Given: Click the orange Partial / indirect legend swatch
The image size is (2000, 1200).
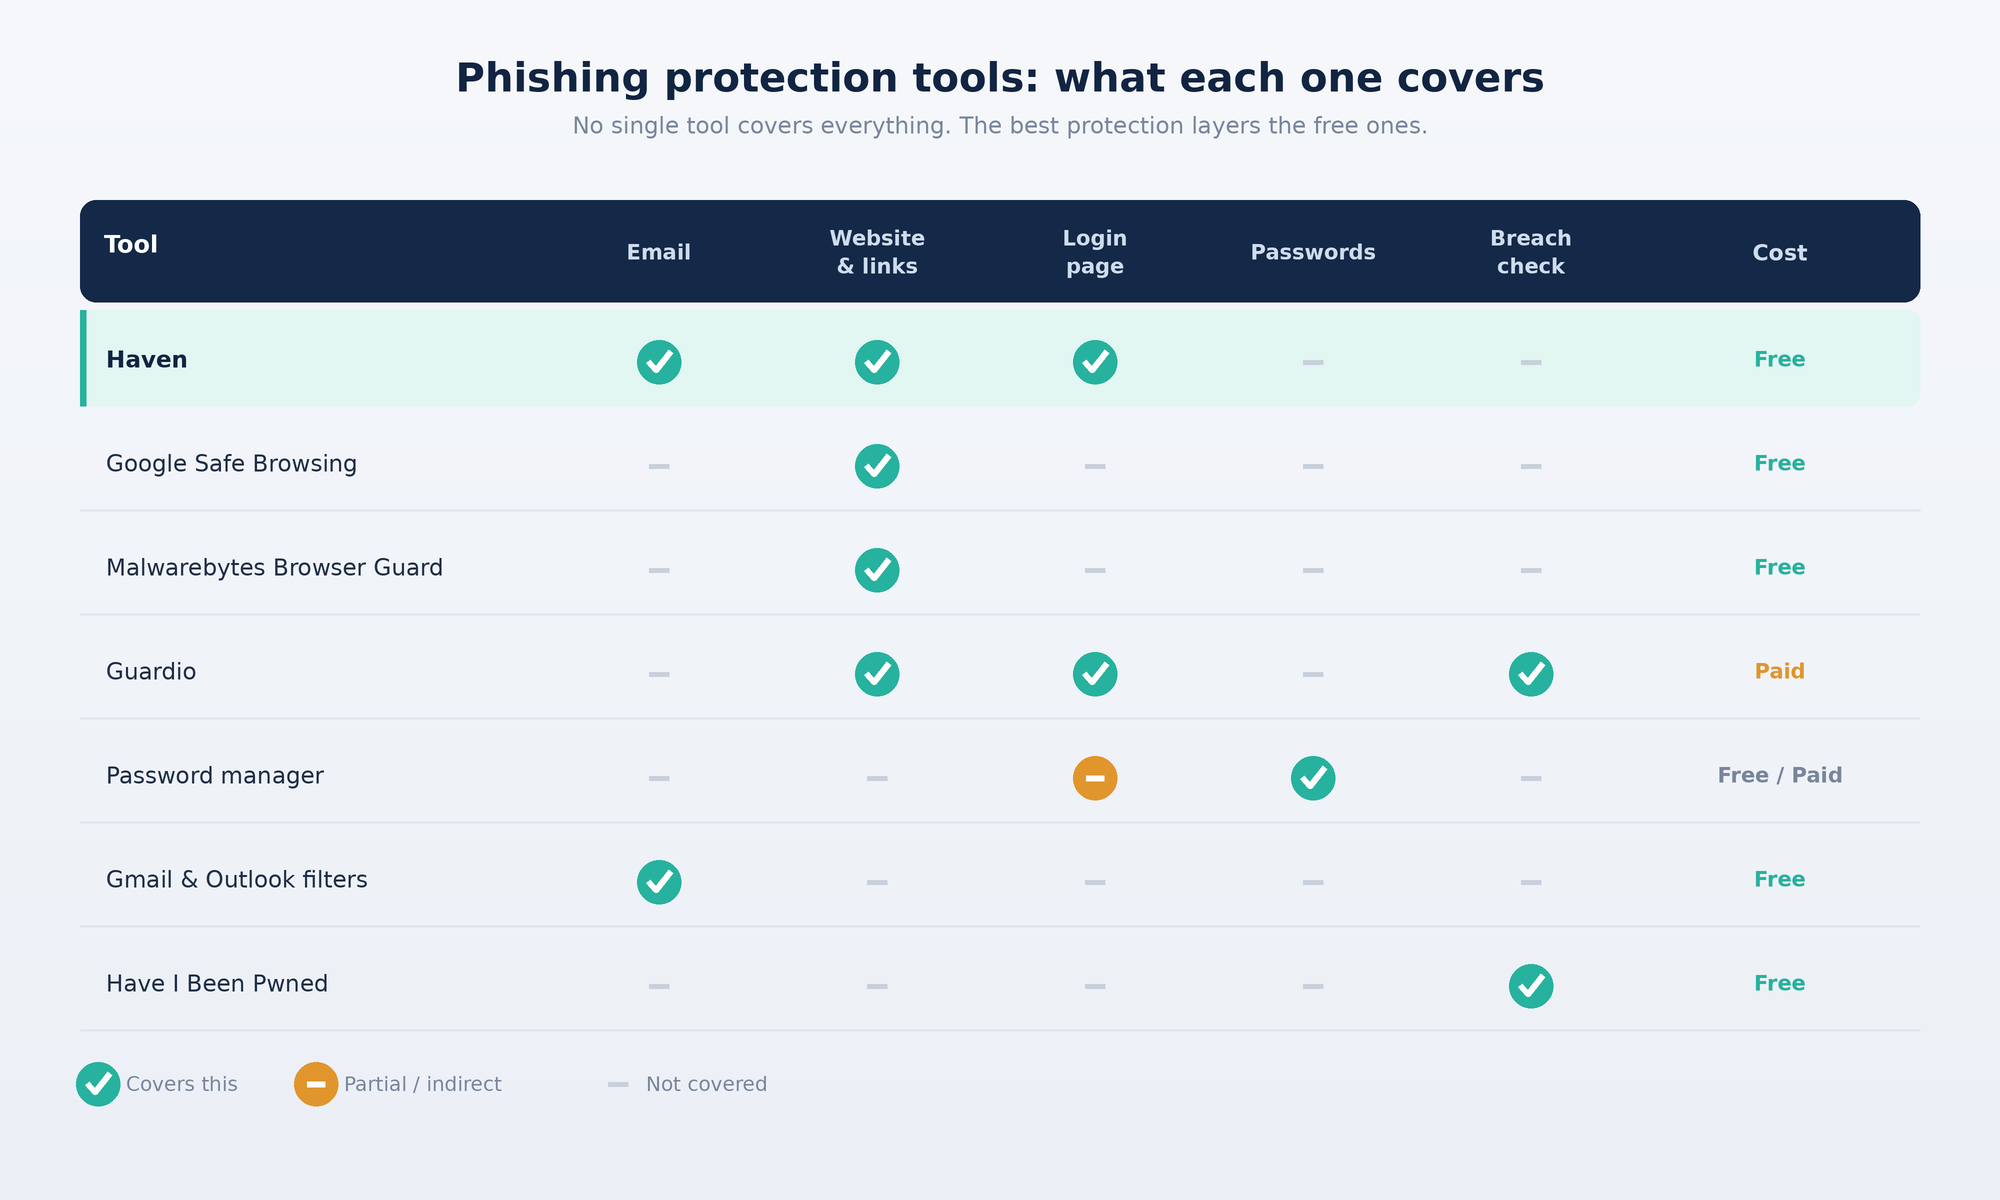Looking at the screenshot, I should click(x=316, y=1084).
